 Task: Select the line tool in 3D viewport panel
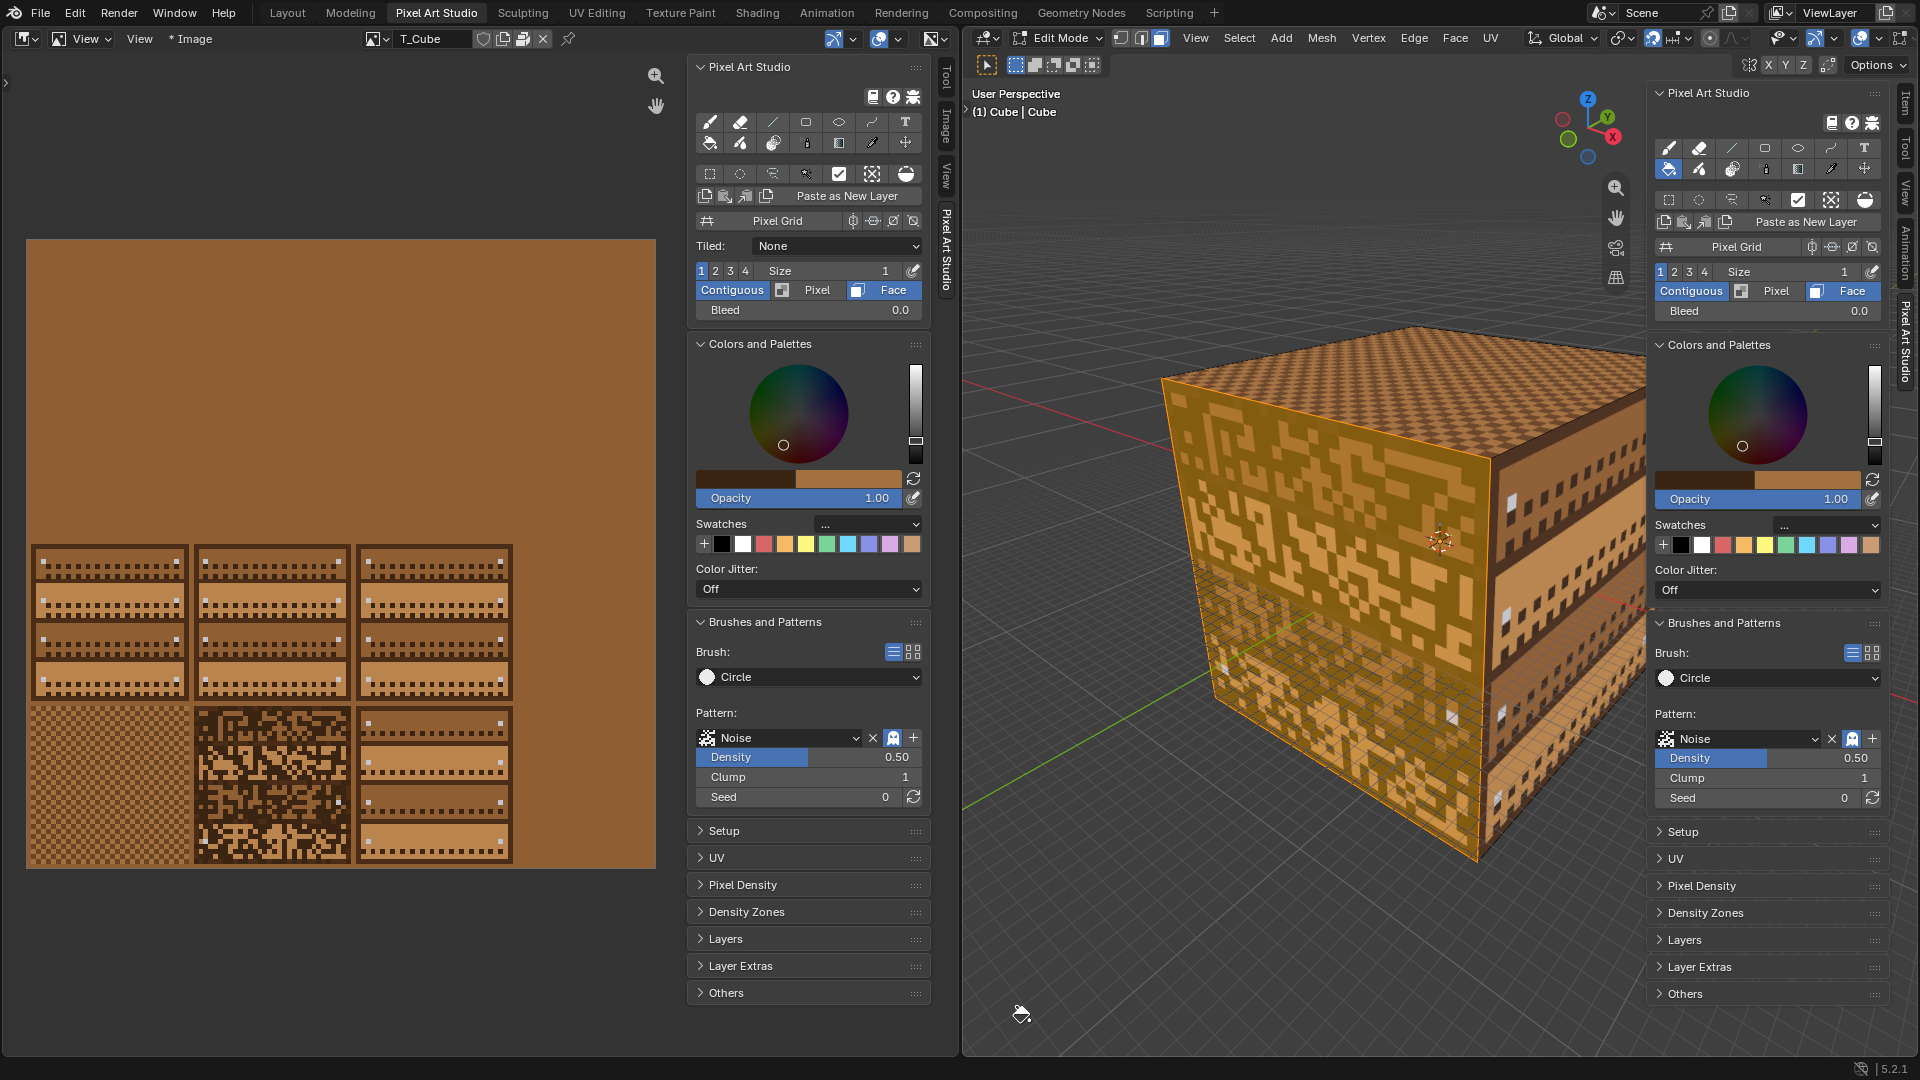point(1732,148)
